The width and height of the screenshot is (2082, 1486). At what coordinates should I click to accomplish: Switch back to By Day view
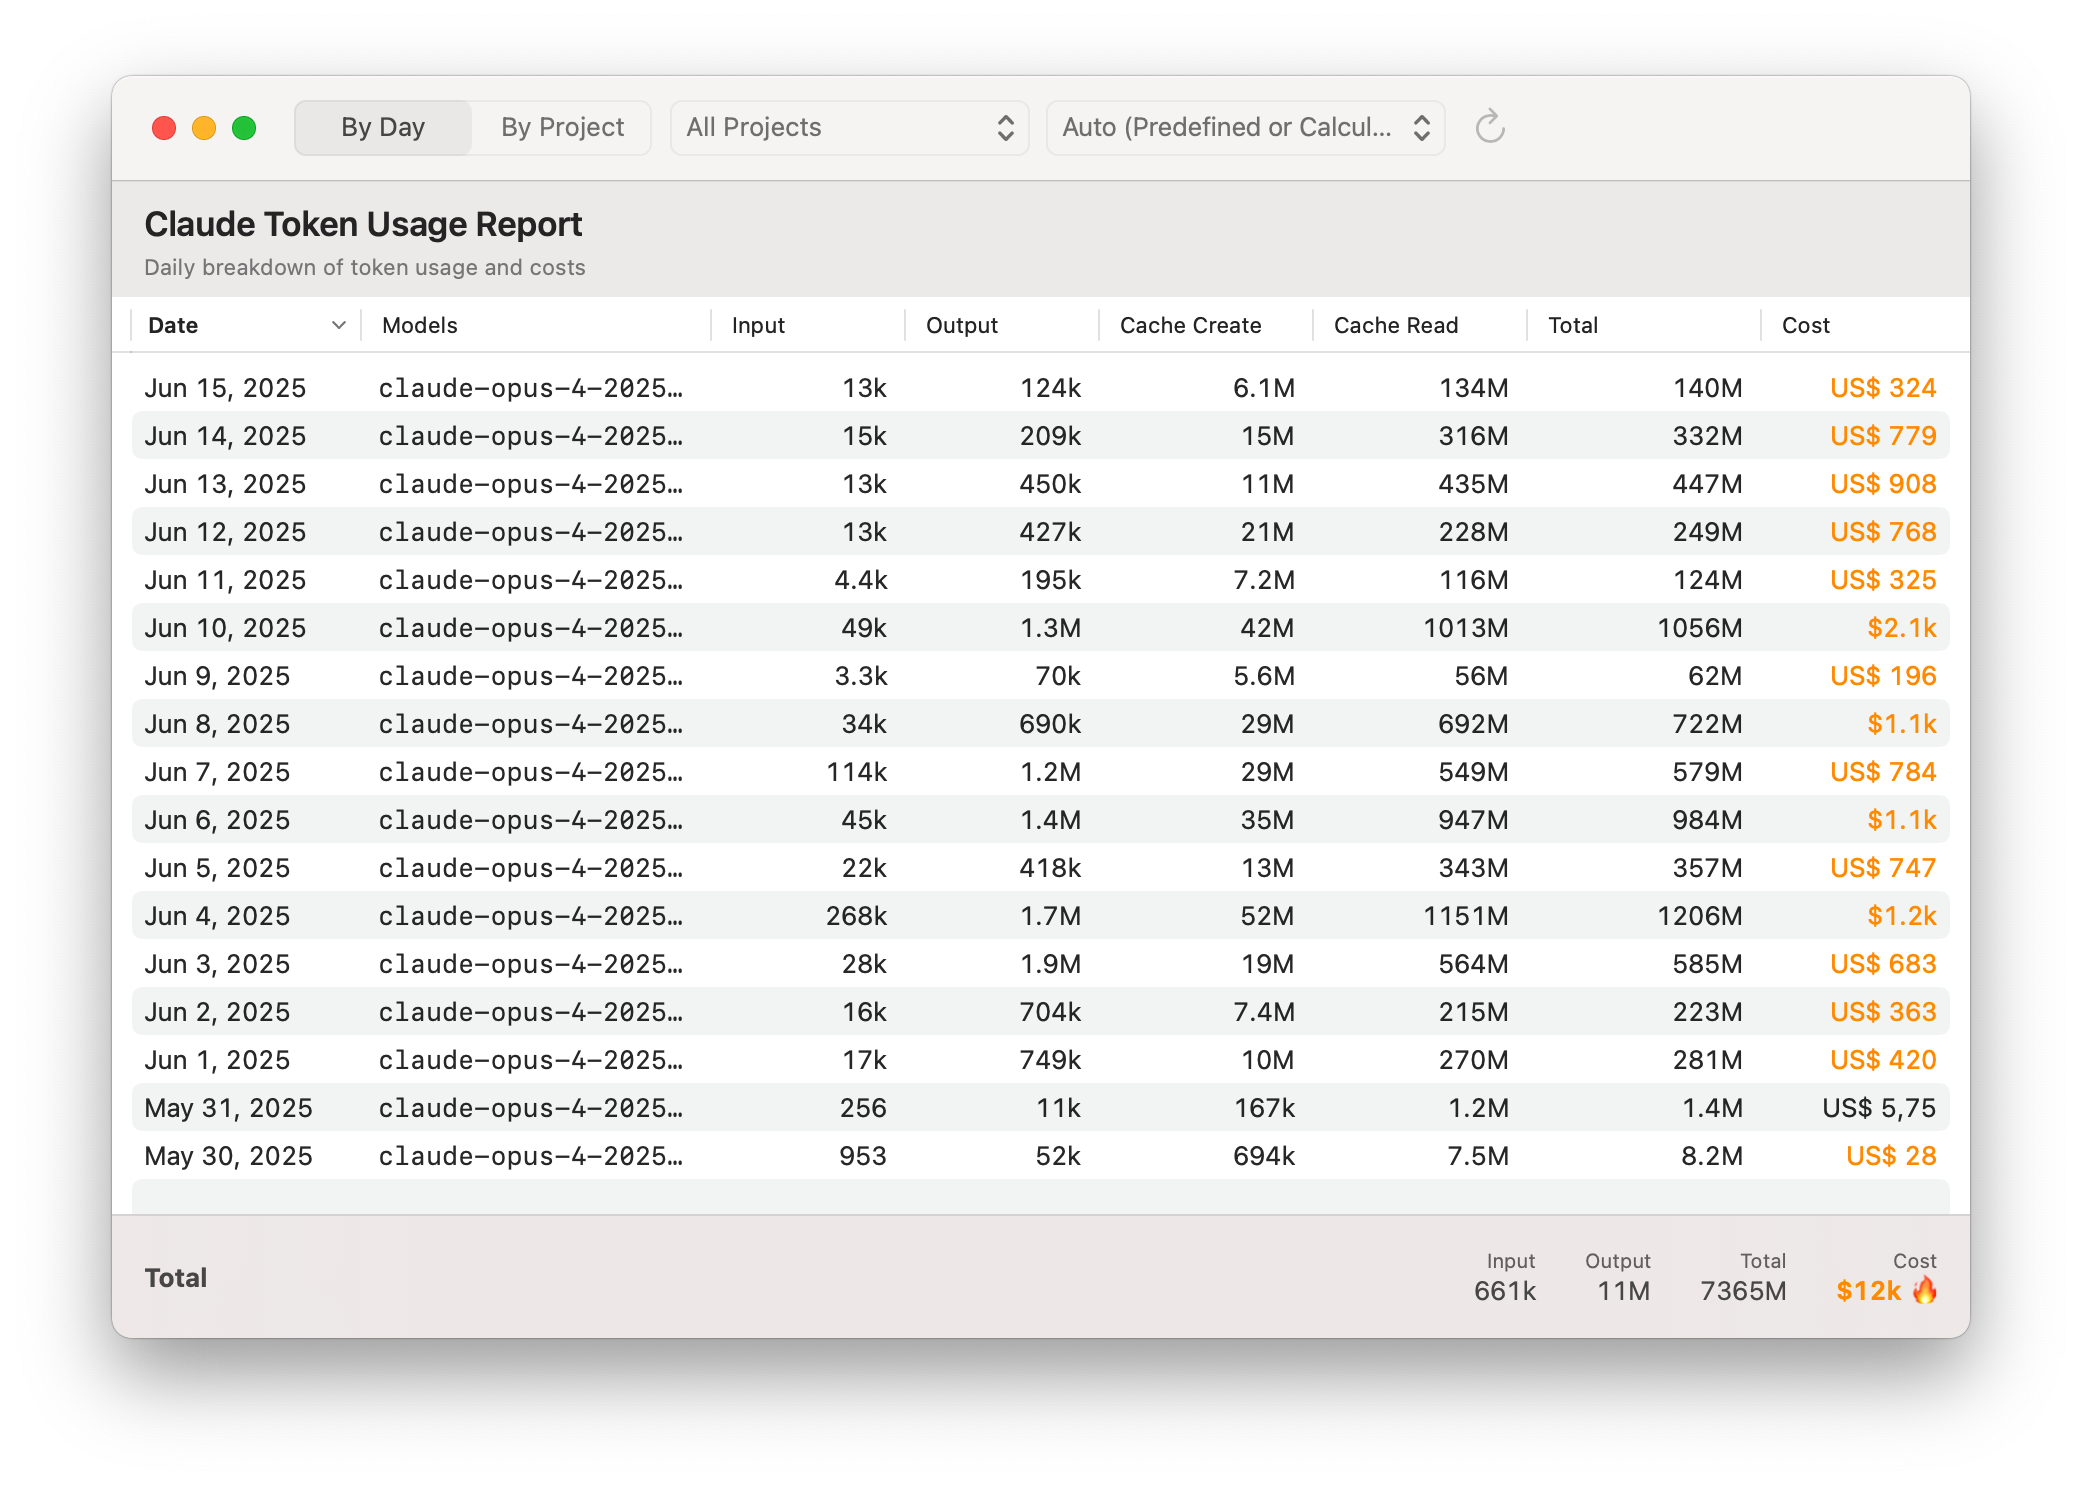pyautogui.click(x=382, y=127)
